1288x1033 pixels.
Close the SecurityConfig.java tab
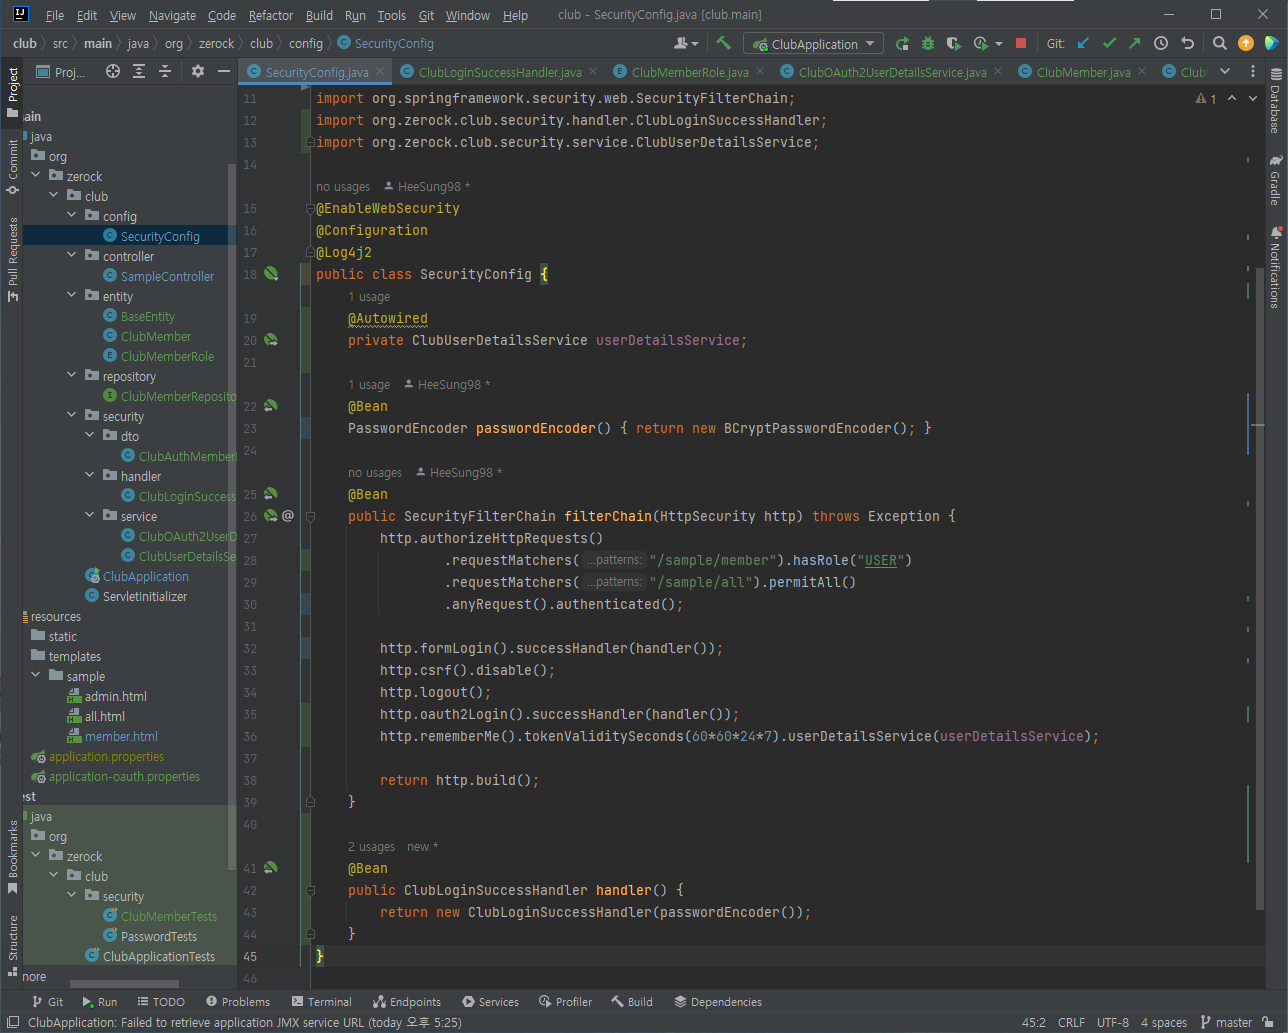(380, 72)
